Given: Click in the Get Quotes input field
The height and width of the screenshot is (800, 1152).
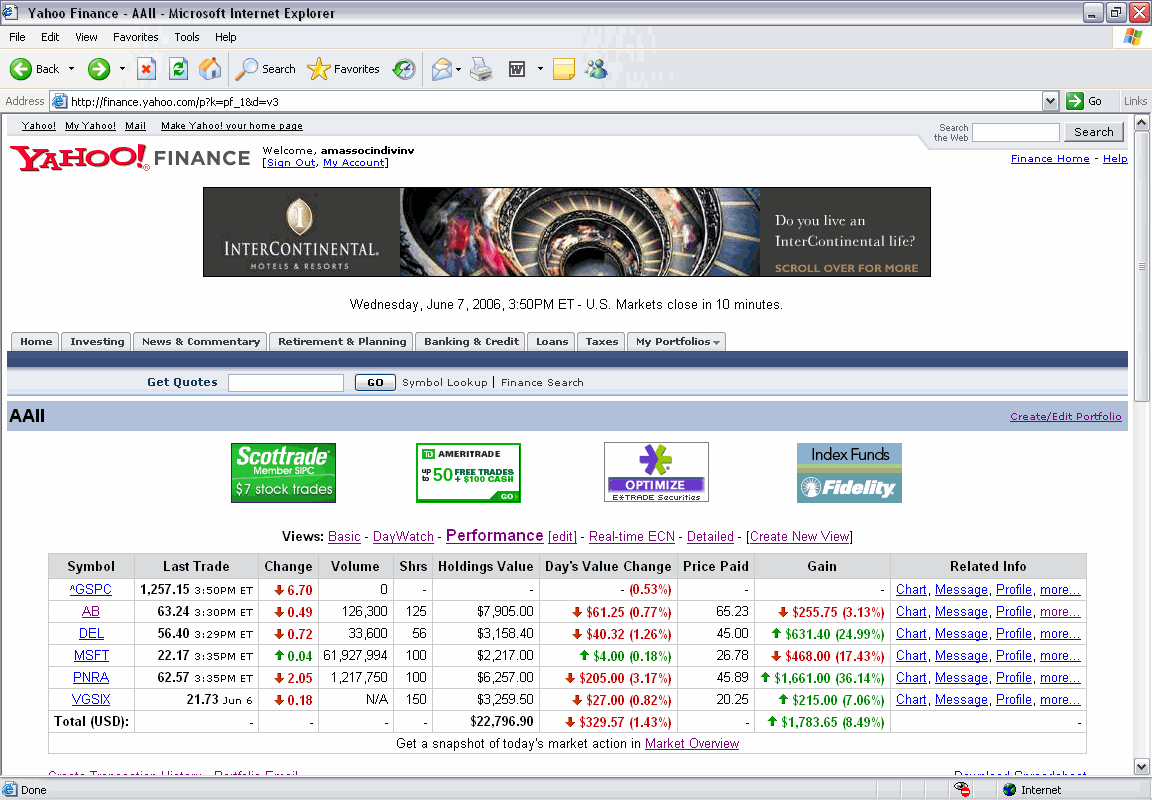Looking at the screenshot, I should (x=286, y=383).
